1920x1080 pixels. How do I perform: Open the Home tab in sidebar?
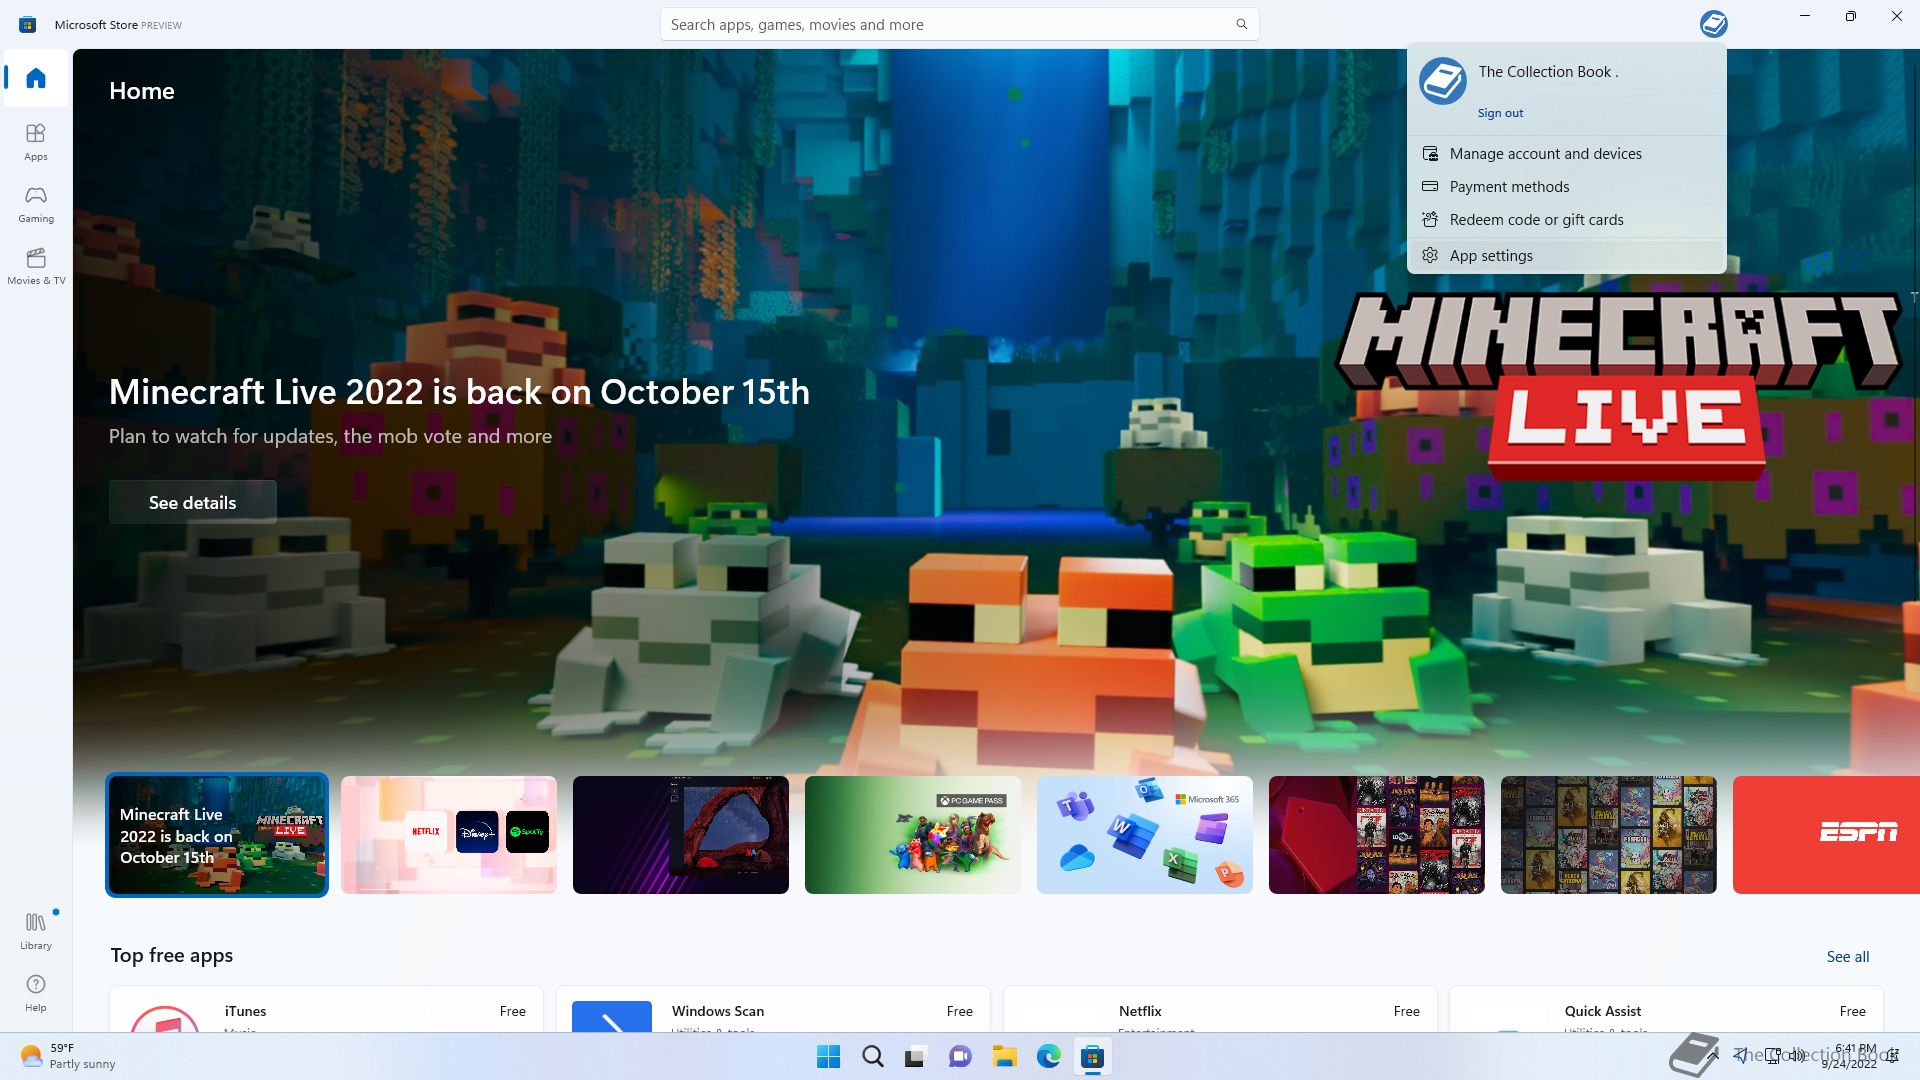[x=36, y=78]
